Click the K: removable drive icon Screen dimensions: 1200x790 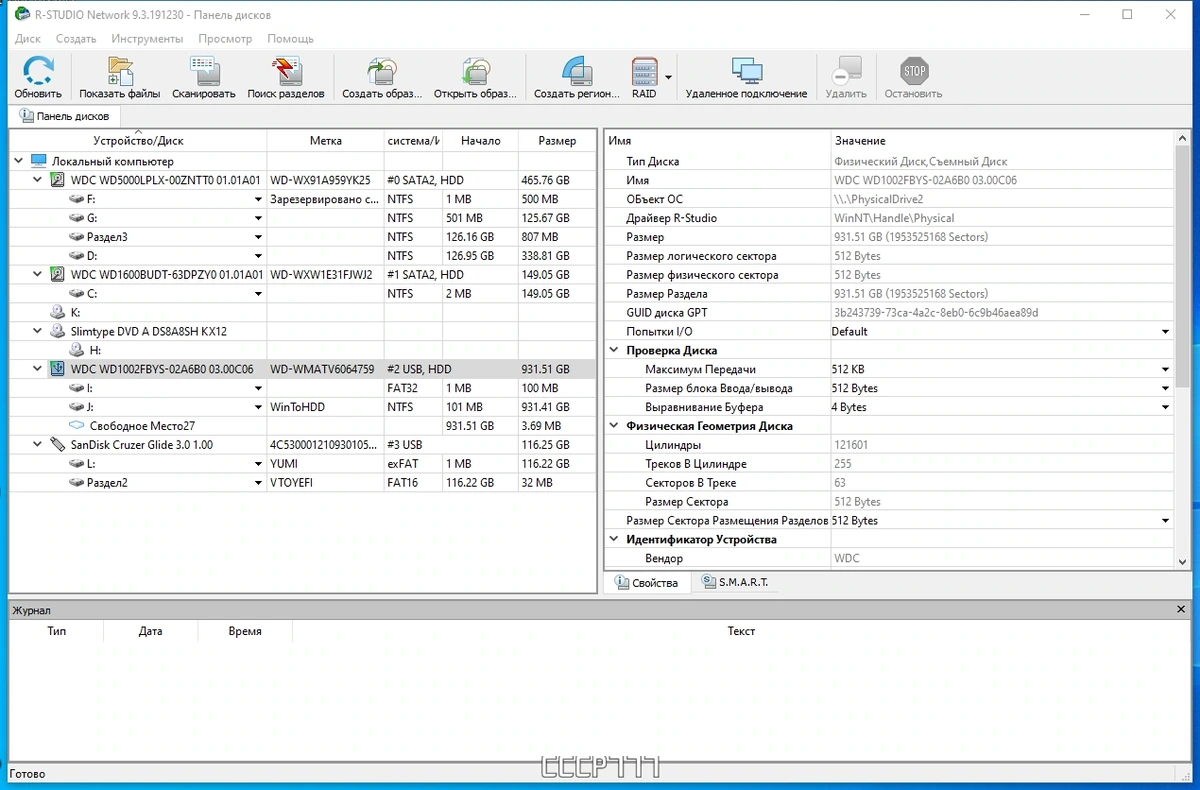tap(58, 312)
